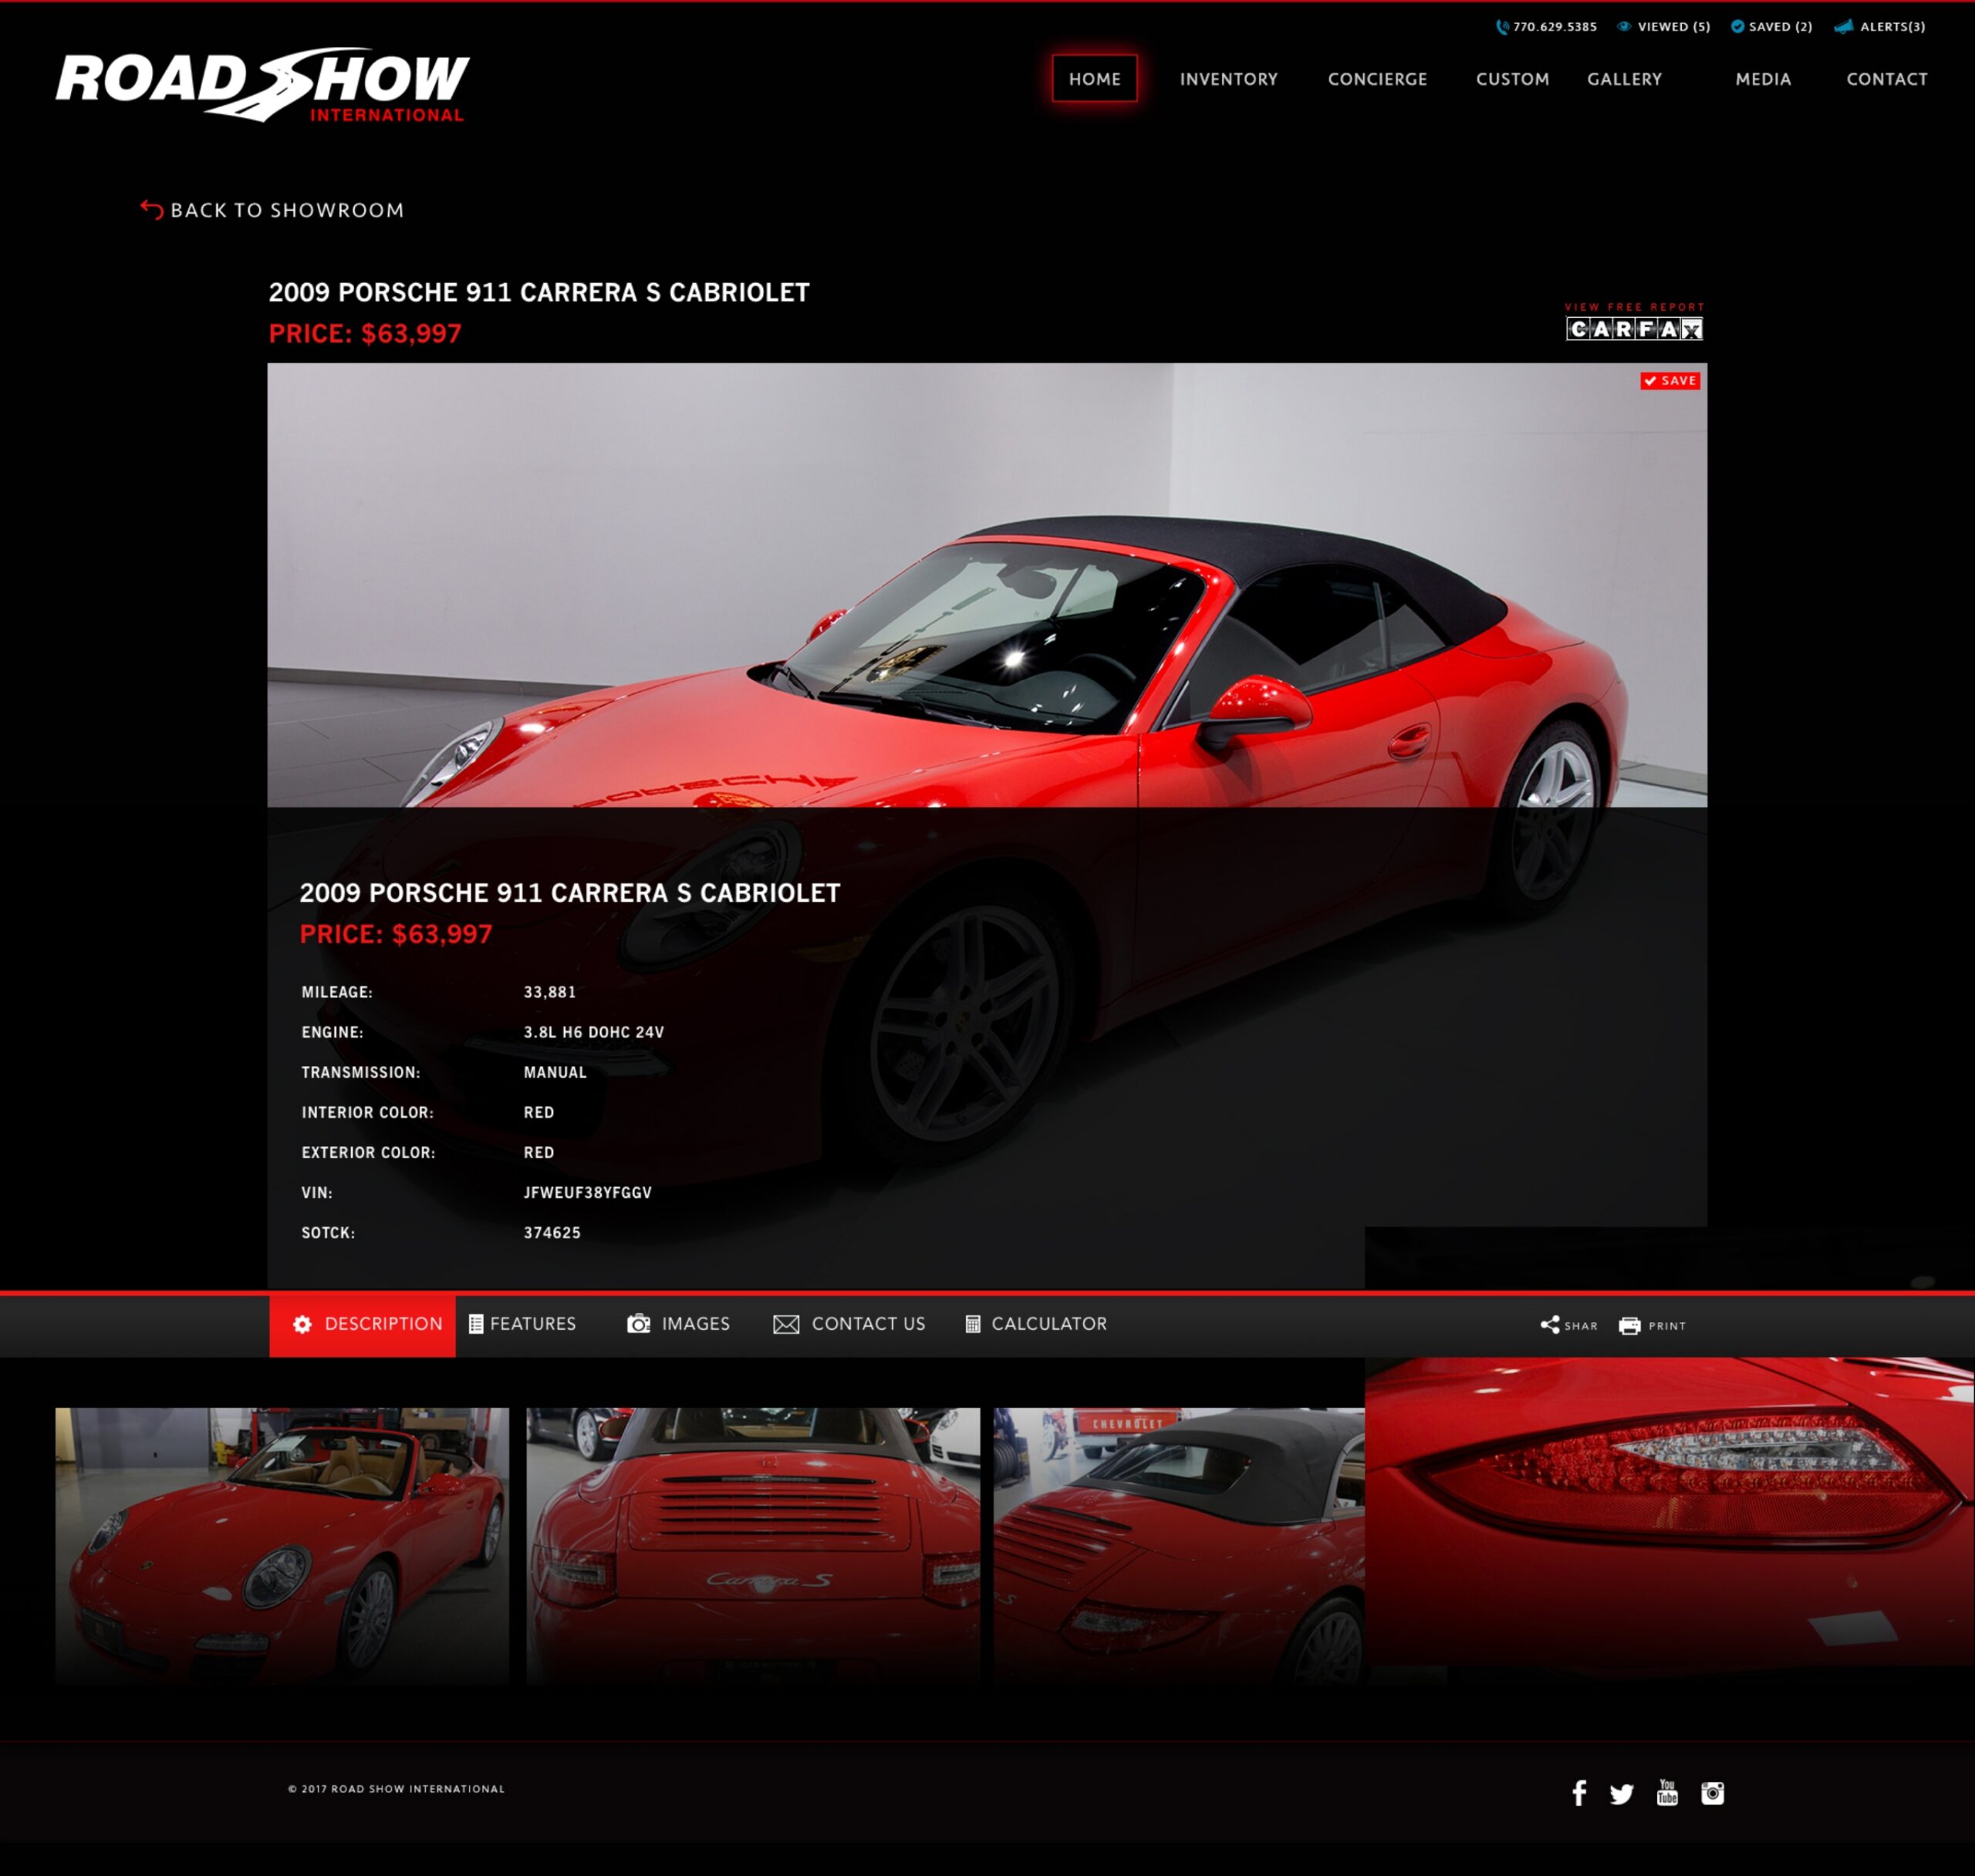Open the CARFAX logo report
1975x1876 pixels.
tap(1634, 329)
